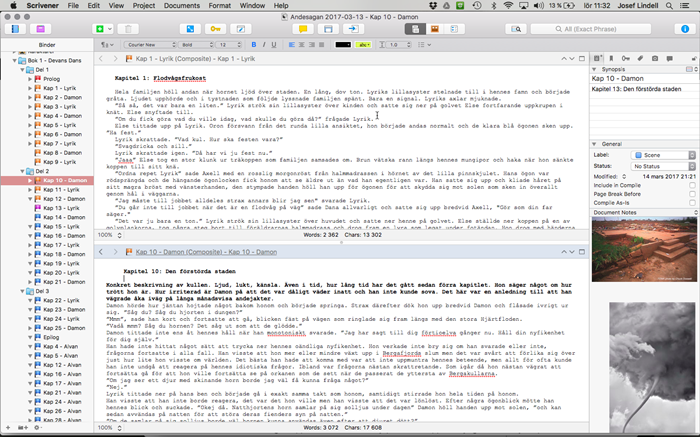Tick the Compile As-Is checkbox

693,203
